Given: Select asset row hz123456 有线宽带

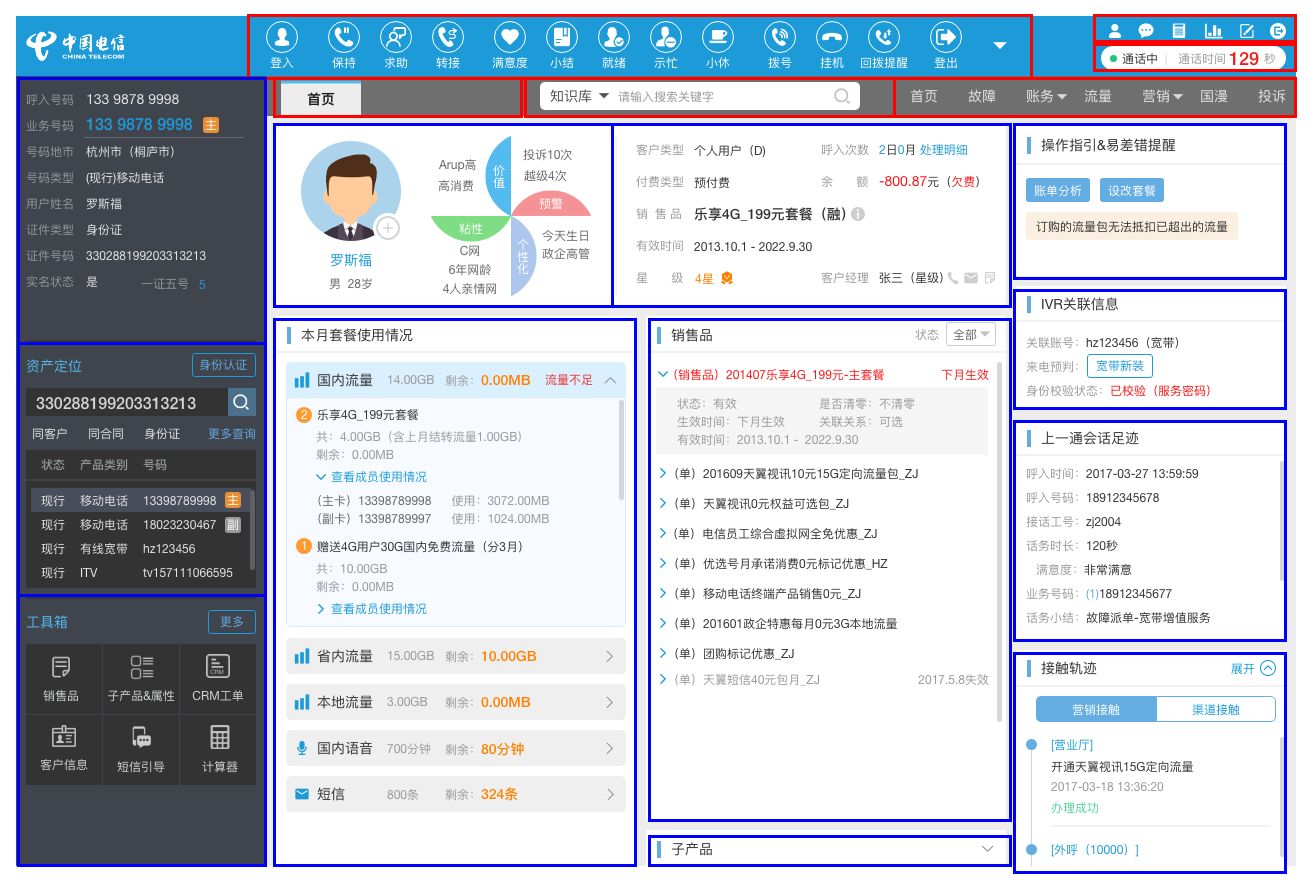Looking at the screenshot, I should point(141,549).
